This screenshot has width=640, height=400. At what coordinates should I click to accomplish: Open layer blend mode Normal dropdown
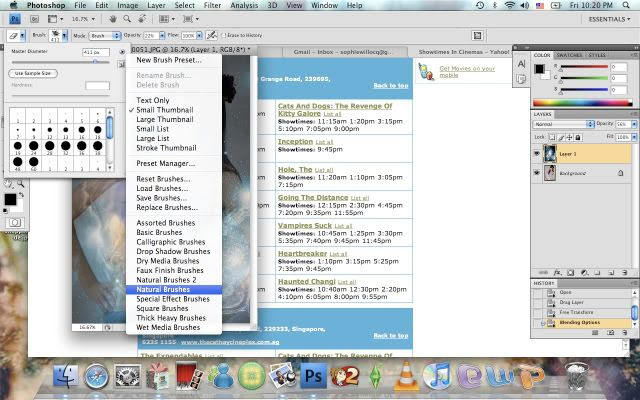point(563,124)
